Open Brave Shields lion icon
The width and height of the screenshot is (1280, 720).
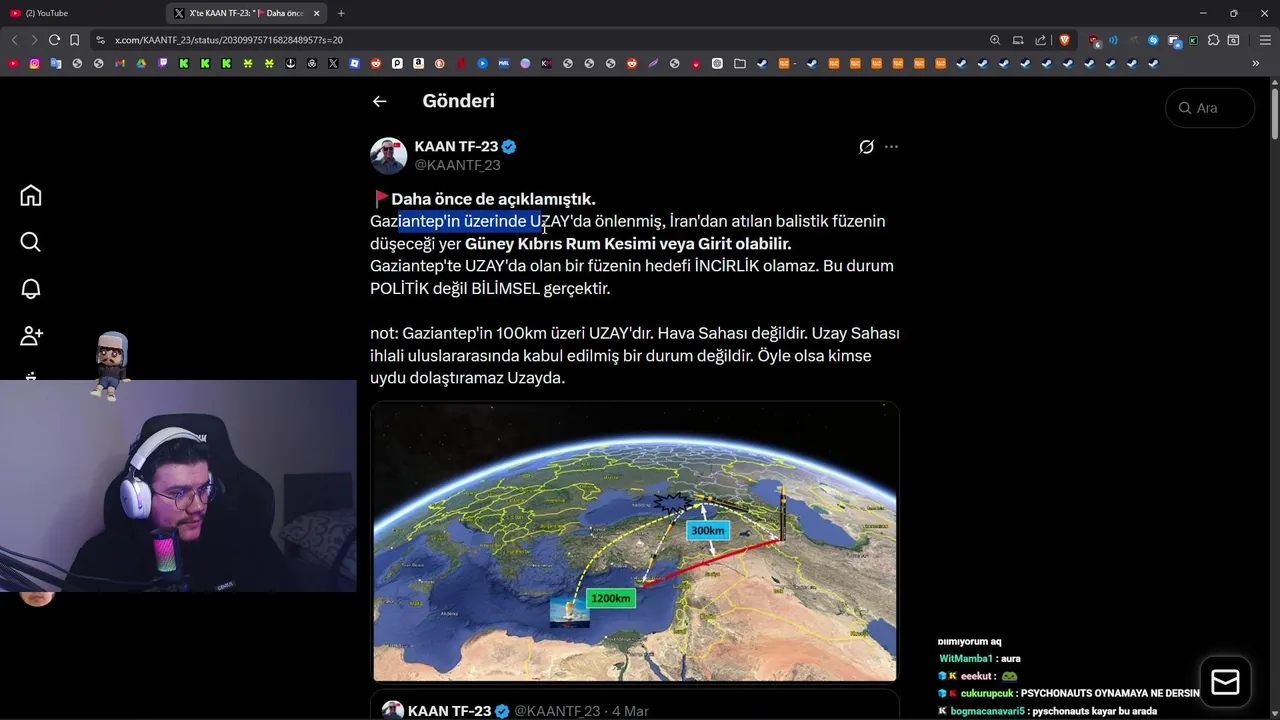pyautogui.click(x=1065, y=40)
